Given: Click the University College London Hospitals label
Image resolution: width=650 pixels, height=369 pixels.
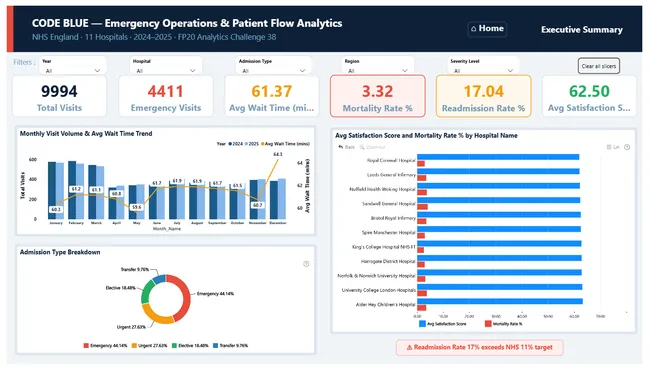Looking at the screenshot, I should pyautogui.click(x=378, y=290).
